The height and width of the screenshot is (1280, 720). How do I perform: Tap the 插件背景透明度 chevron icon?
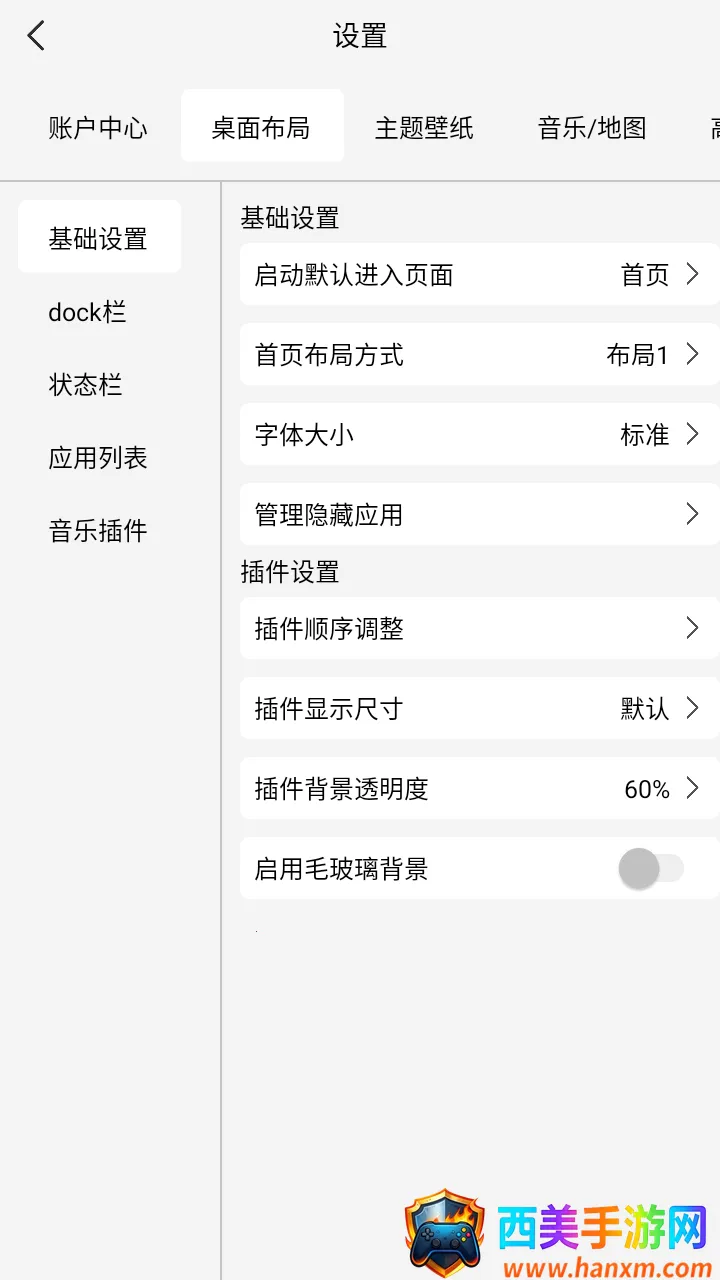tap(692, 788)
